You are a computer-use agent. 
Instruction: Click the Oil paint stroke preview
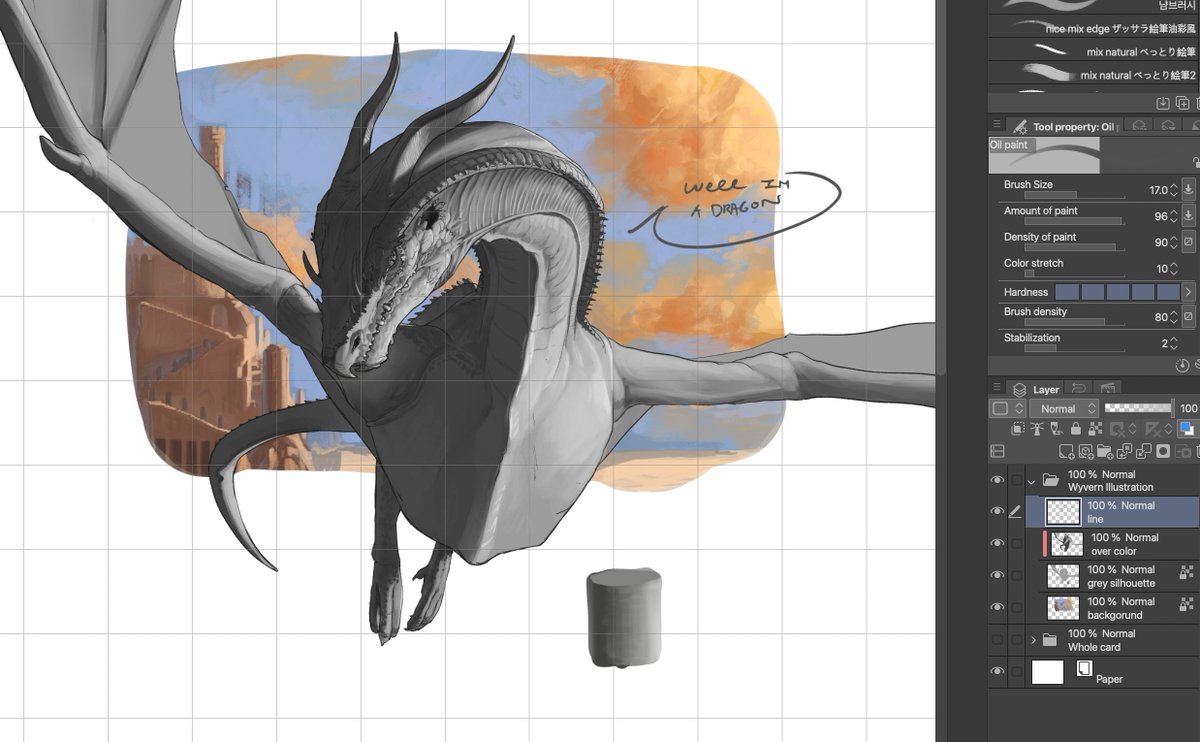1044,155
